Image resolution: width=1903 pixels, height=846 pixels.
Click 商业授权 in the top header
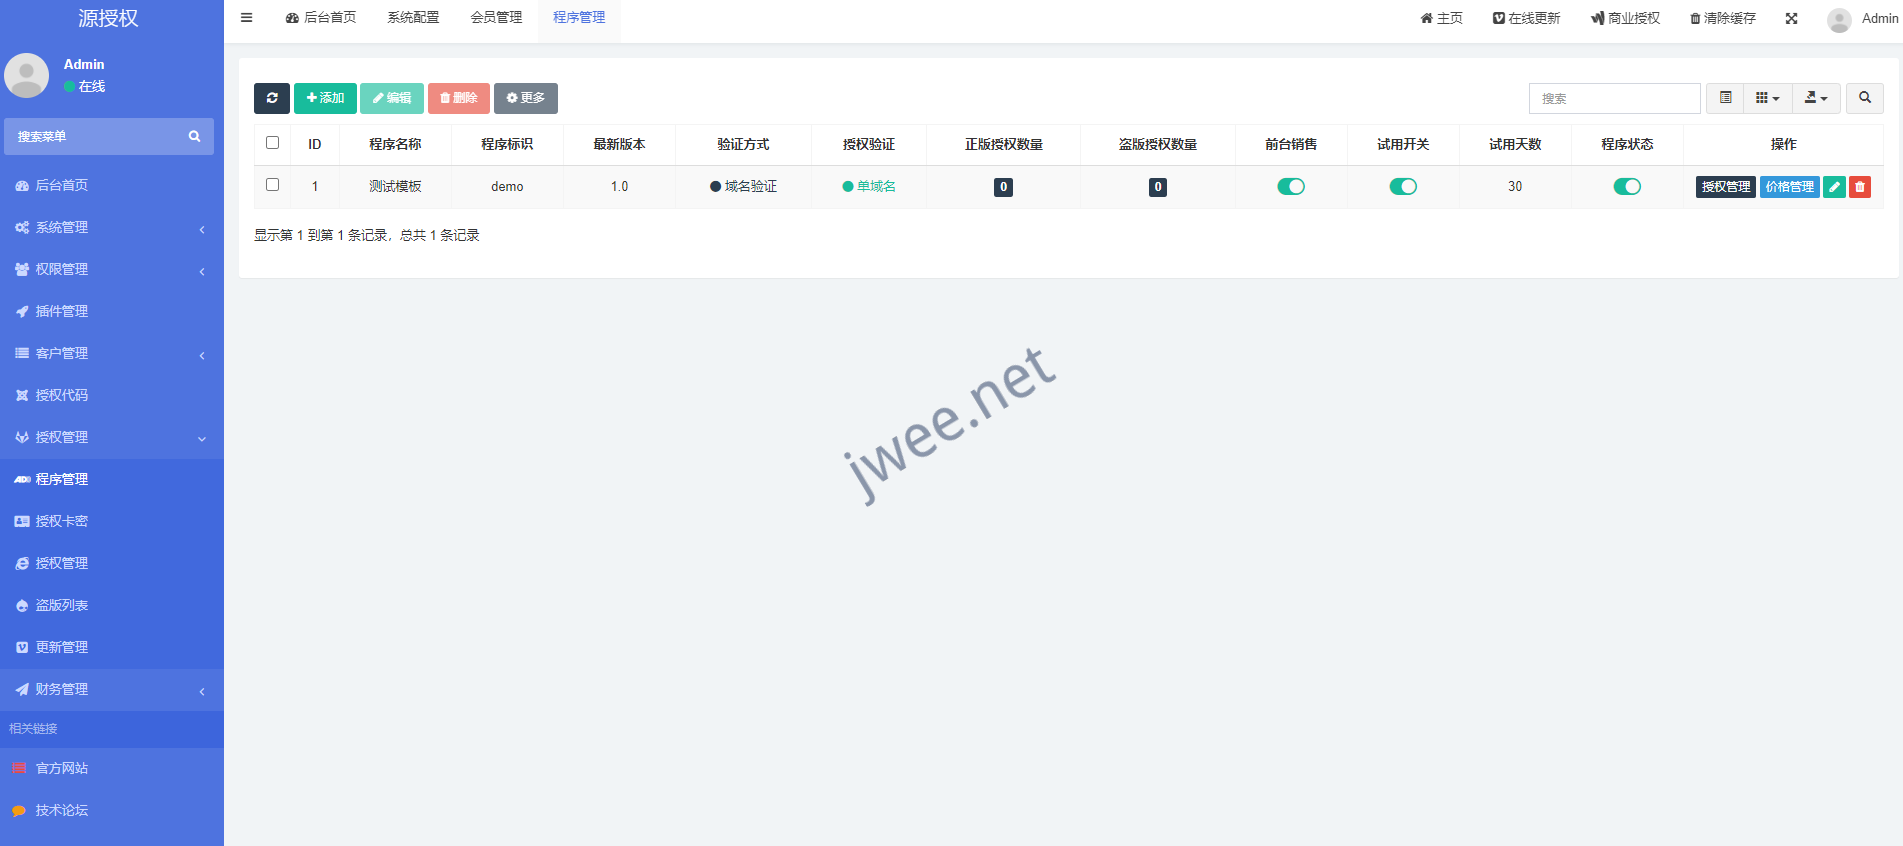1625,18
